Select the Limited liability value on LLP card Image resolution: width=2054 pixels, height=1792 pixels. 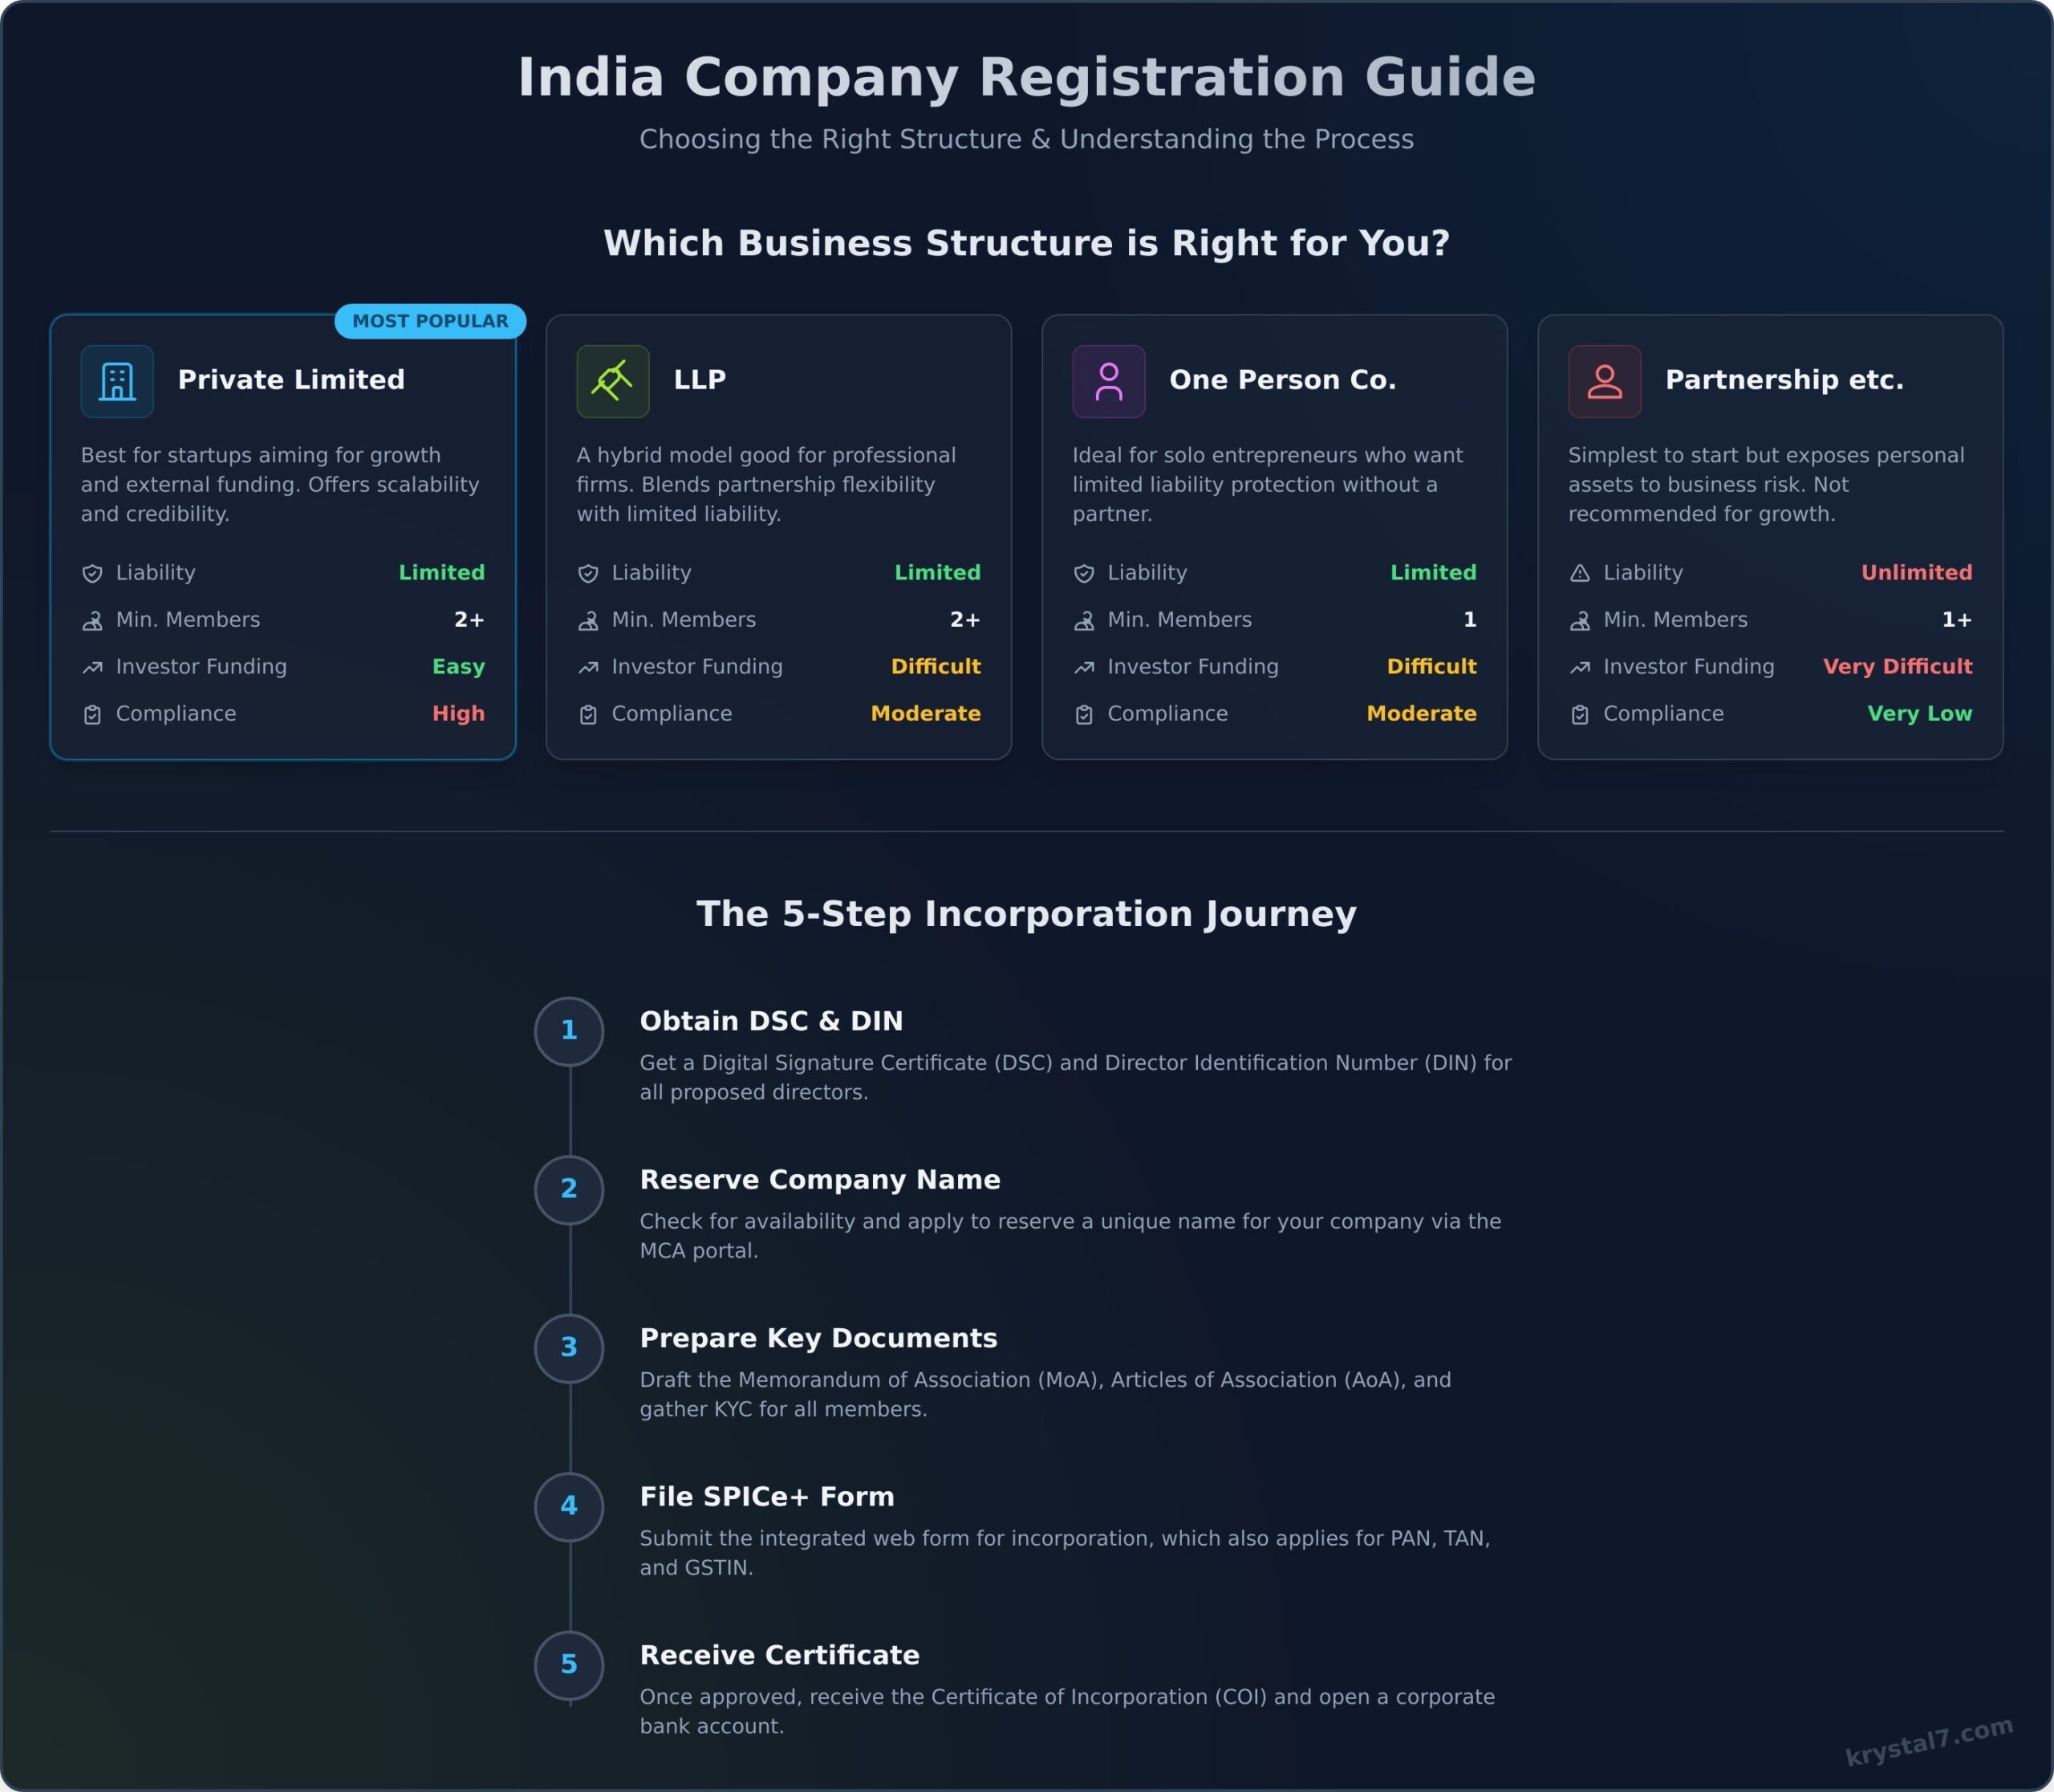tap(937, 572)
